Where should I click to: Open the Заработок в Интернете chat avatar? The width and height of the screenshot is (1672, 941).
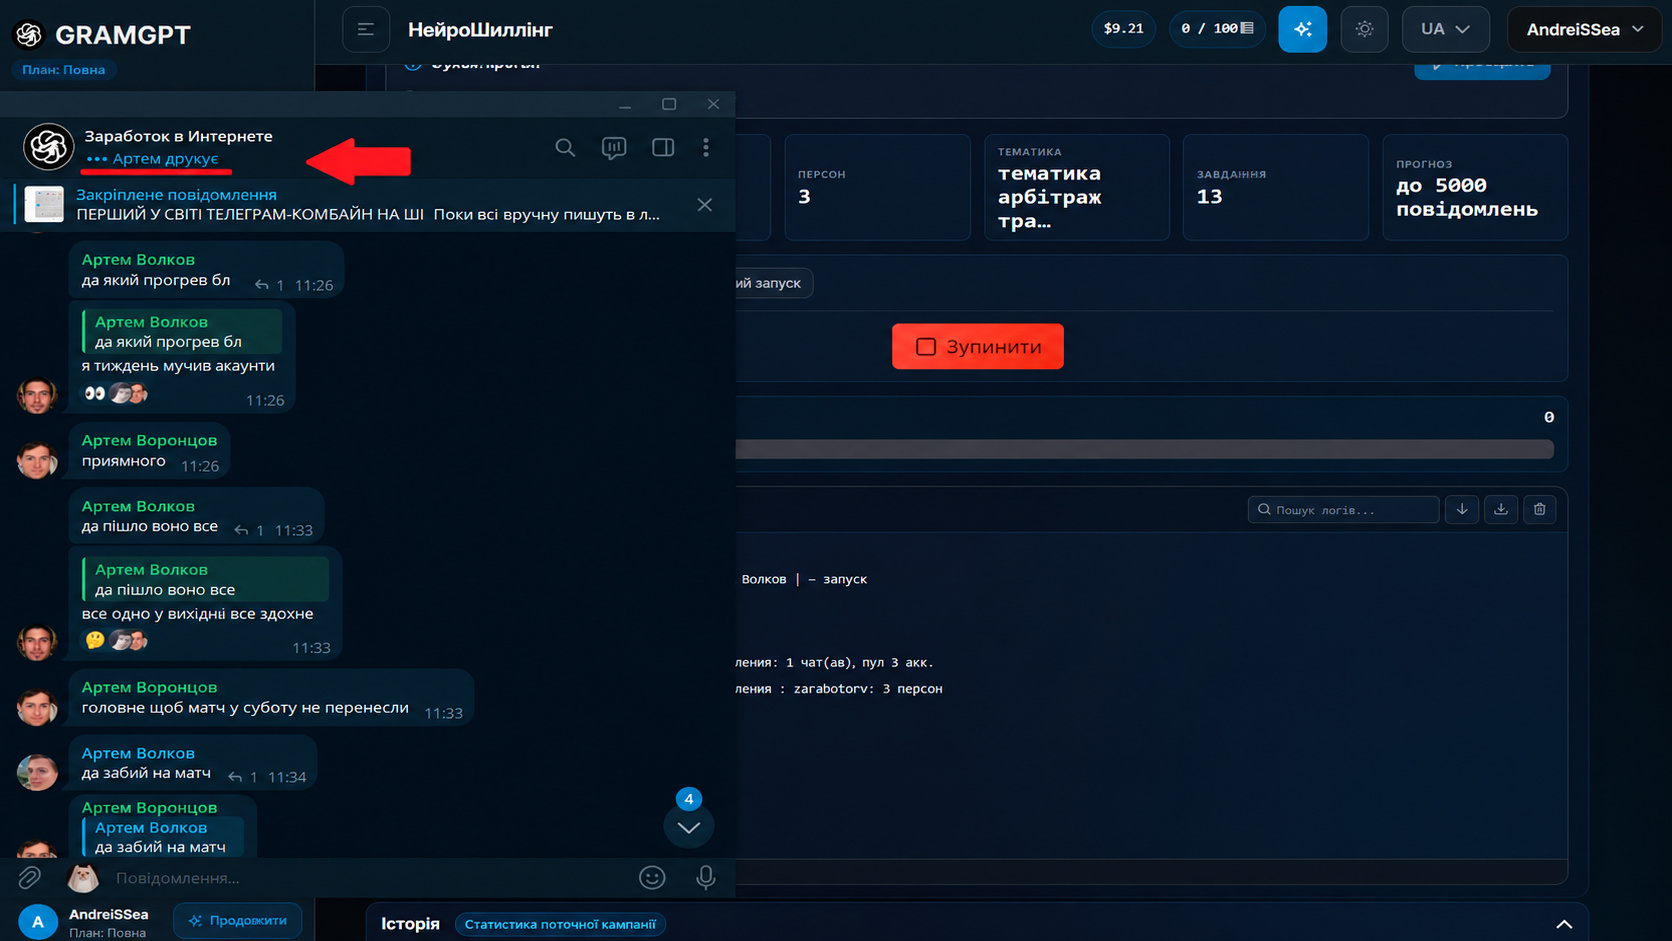48,148
